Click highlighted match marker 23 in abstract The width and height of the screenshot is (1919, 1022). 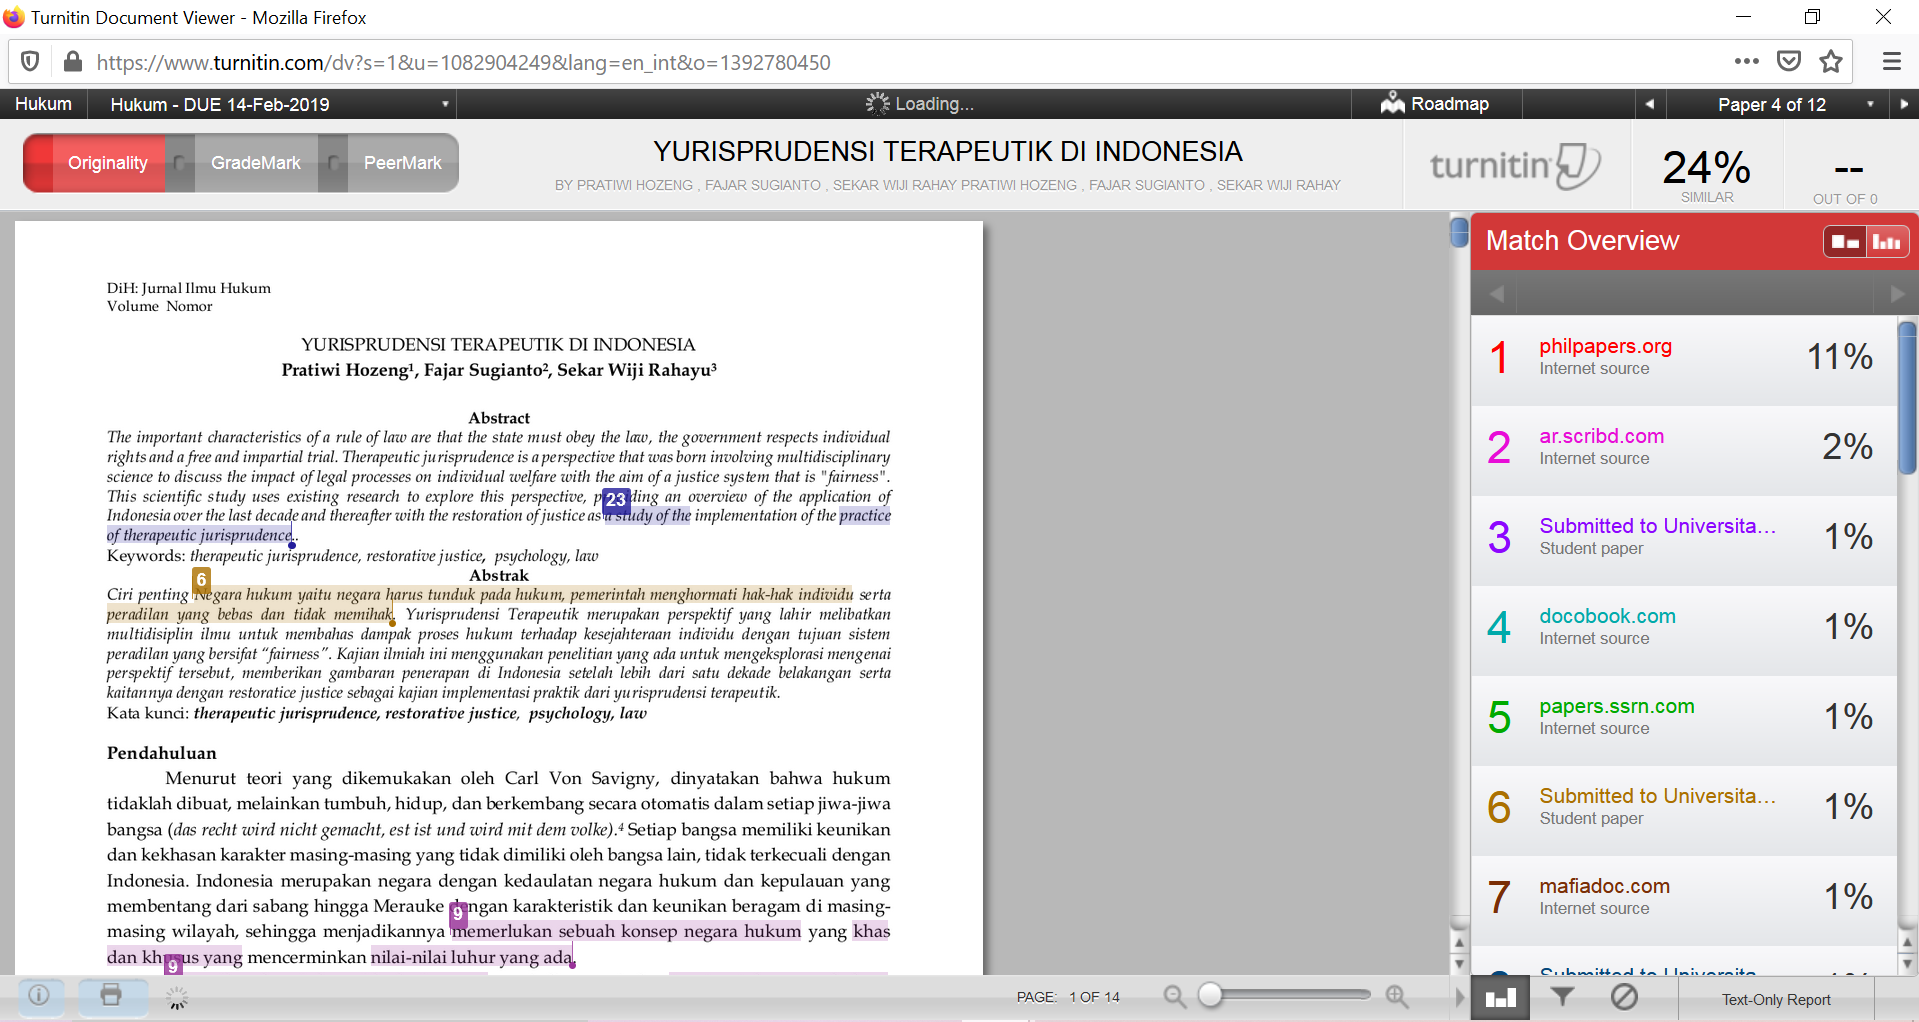(x=616, y=499)
